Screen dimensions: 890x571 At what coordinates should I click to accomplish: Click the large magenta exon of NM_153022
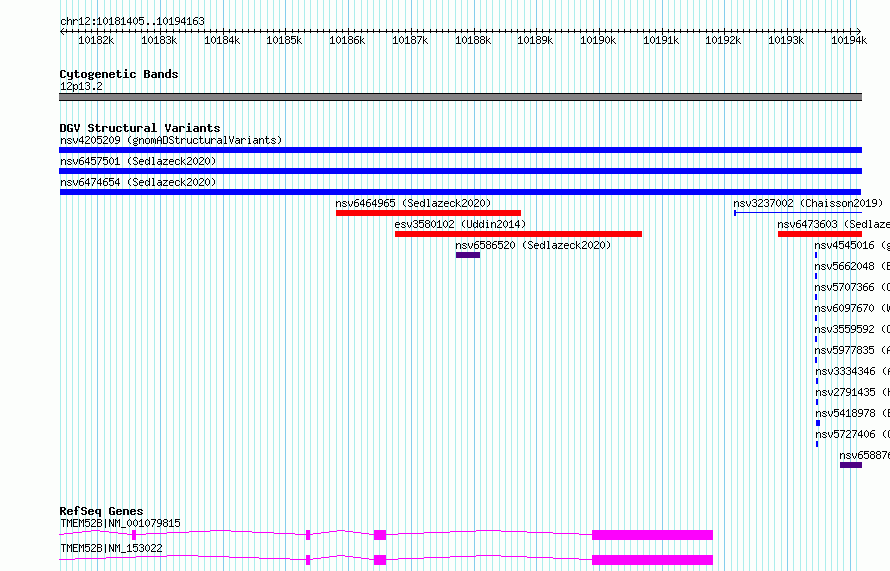point(652,560)
